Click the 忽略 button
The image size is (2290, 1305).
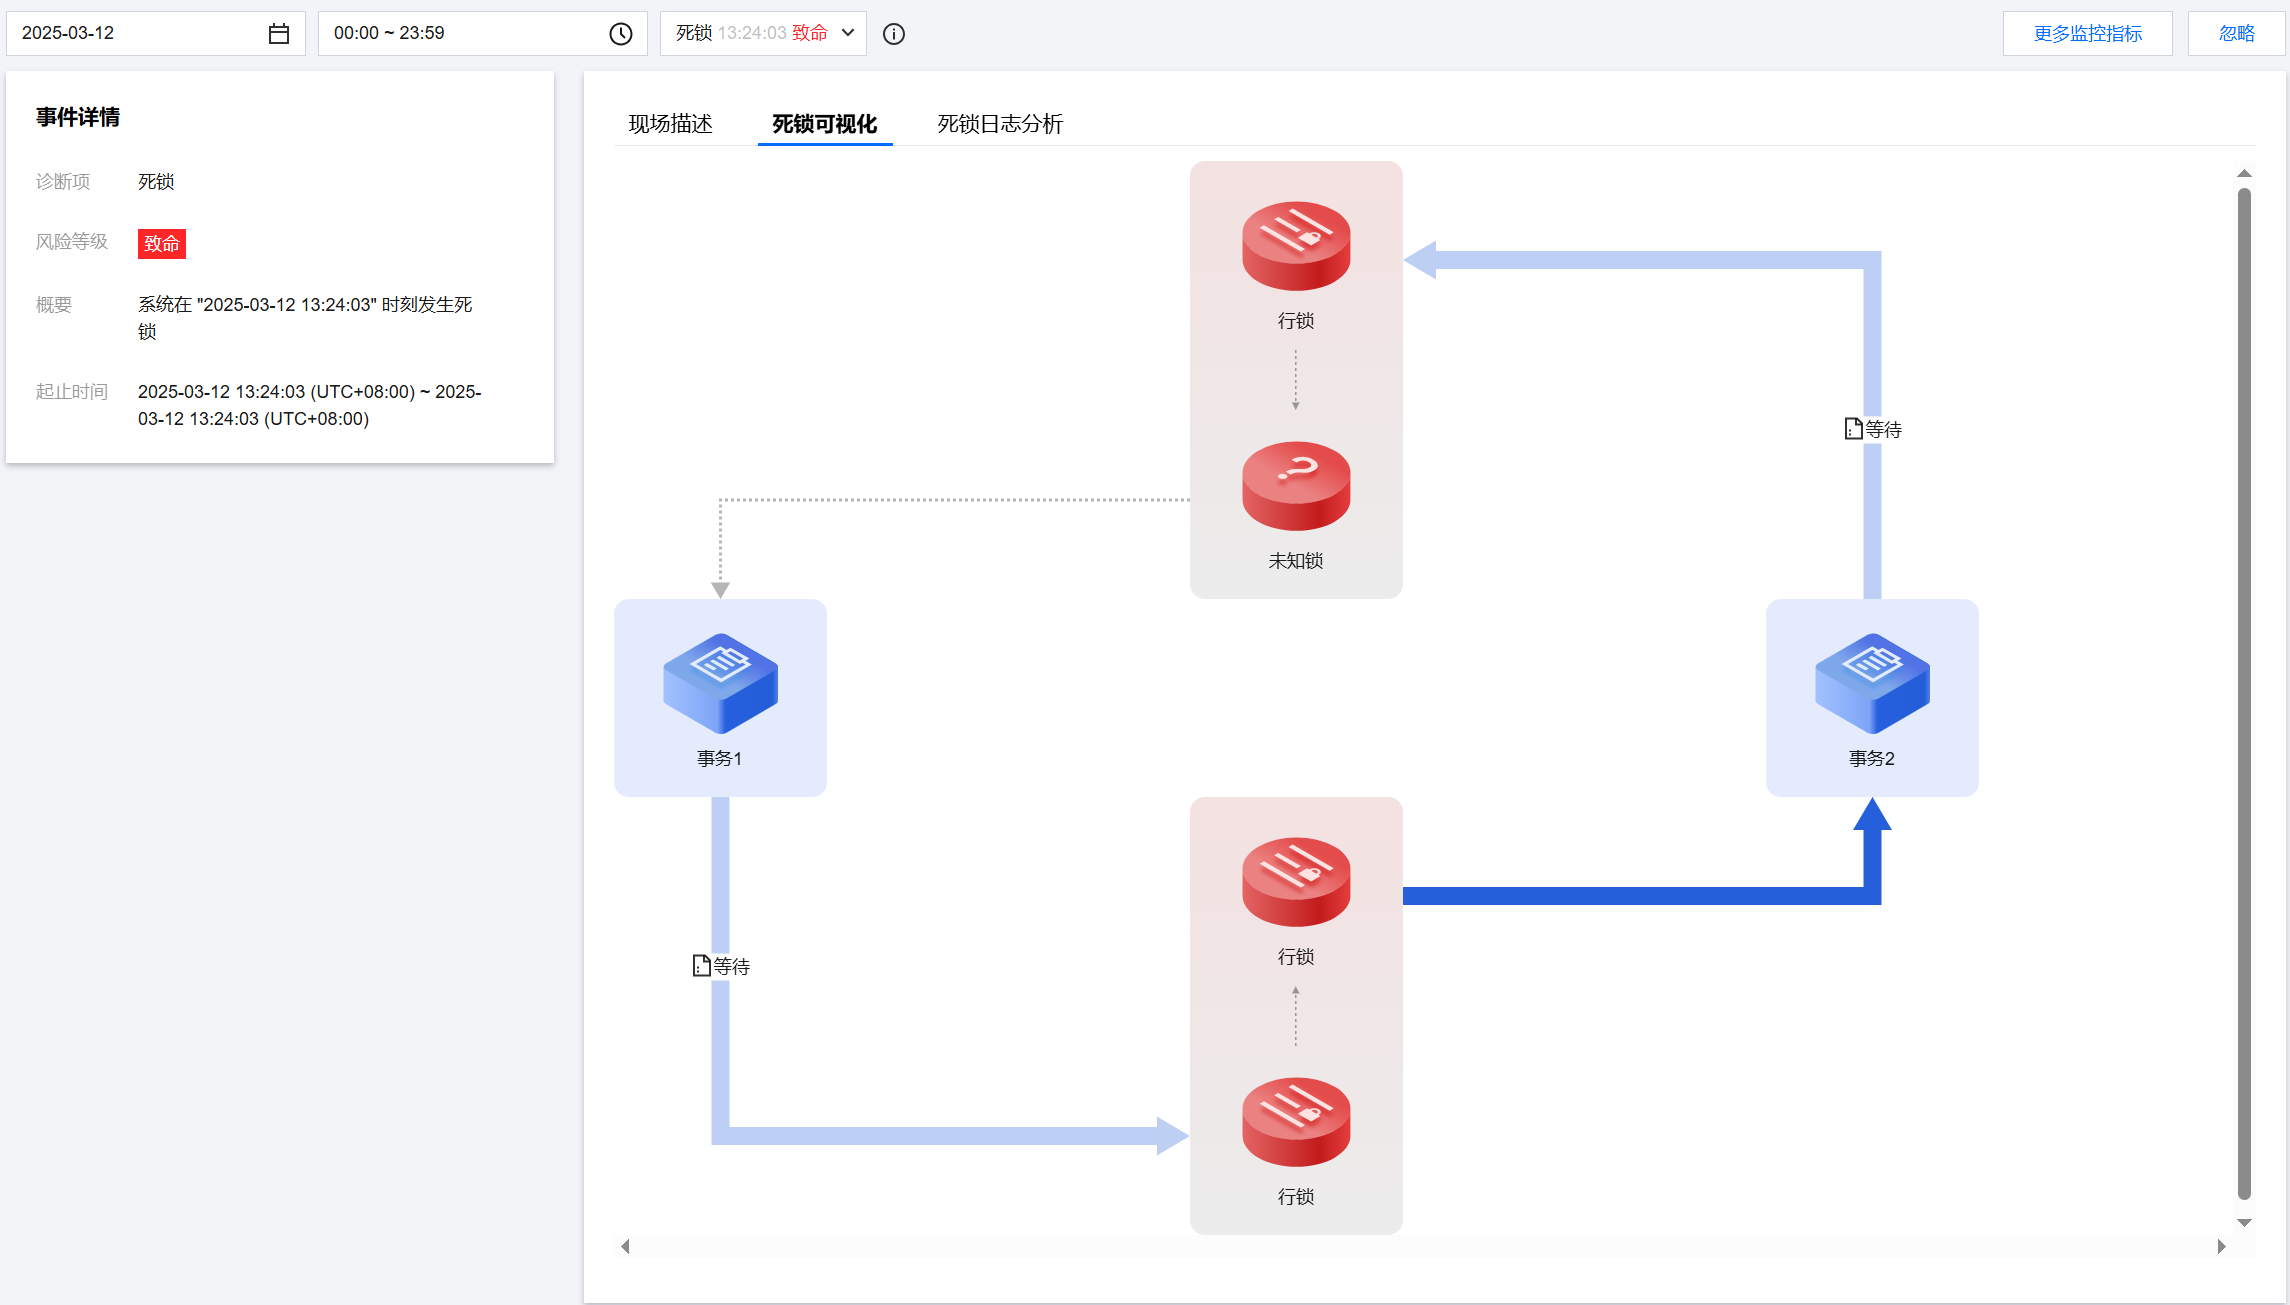coord(2237,34)
